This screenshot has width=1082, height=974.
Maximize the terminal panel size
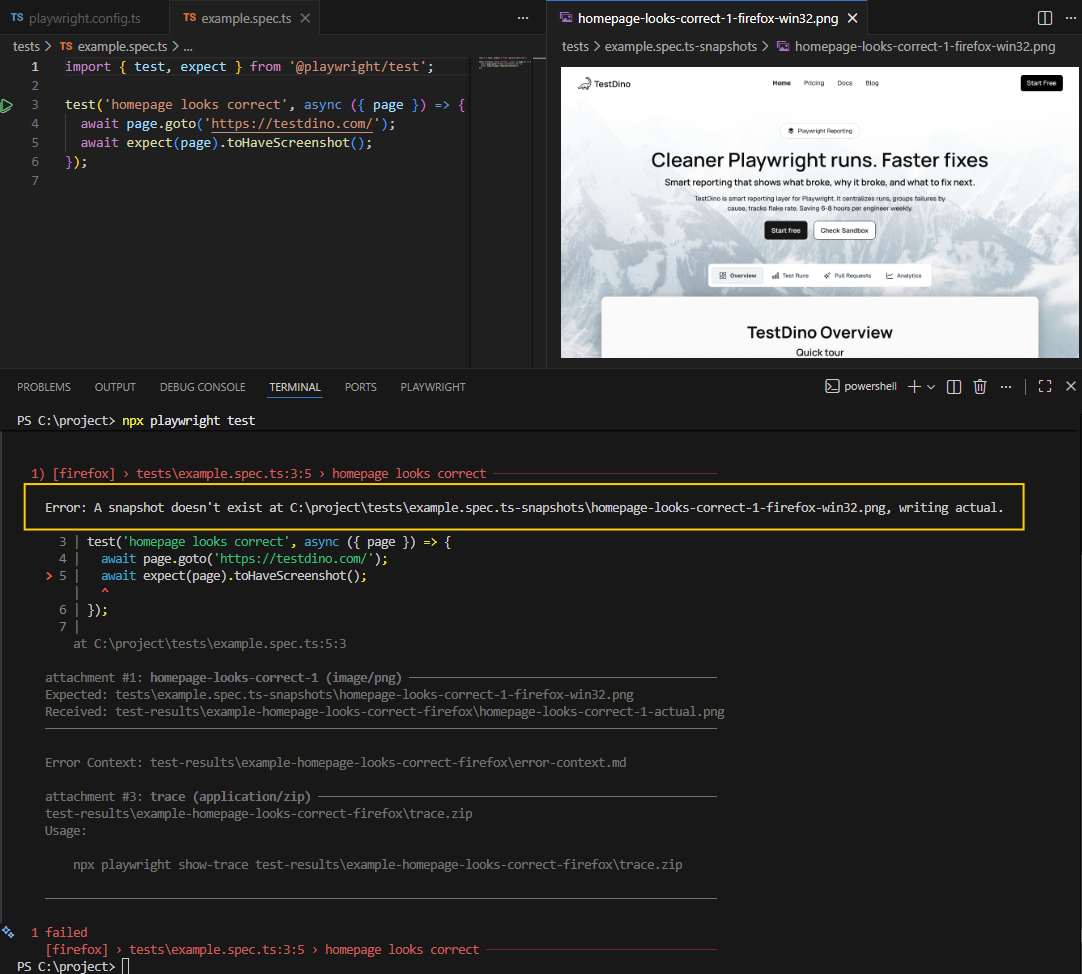pyautogui.click(x=1045, y=387)
